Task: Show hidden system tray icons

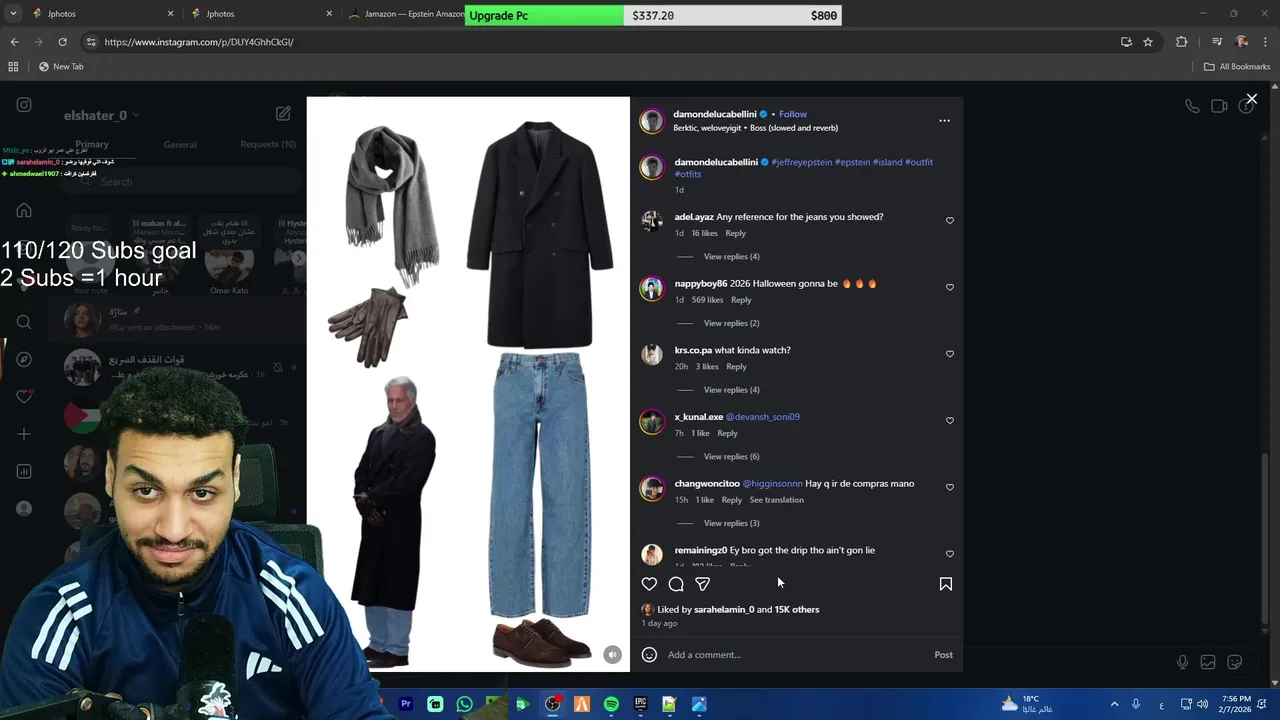Action: pyautogui.click(x=1114, y=704)
